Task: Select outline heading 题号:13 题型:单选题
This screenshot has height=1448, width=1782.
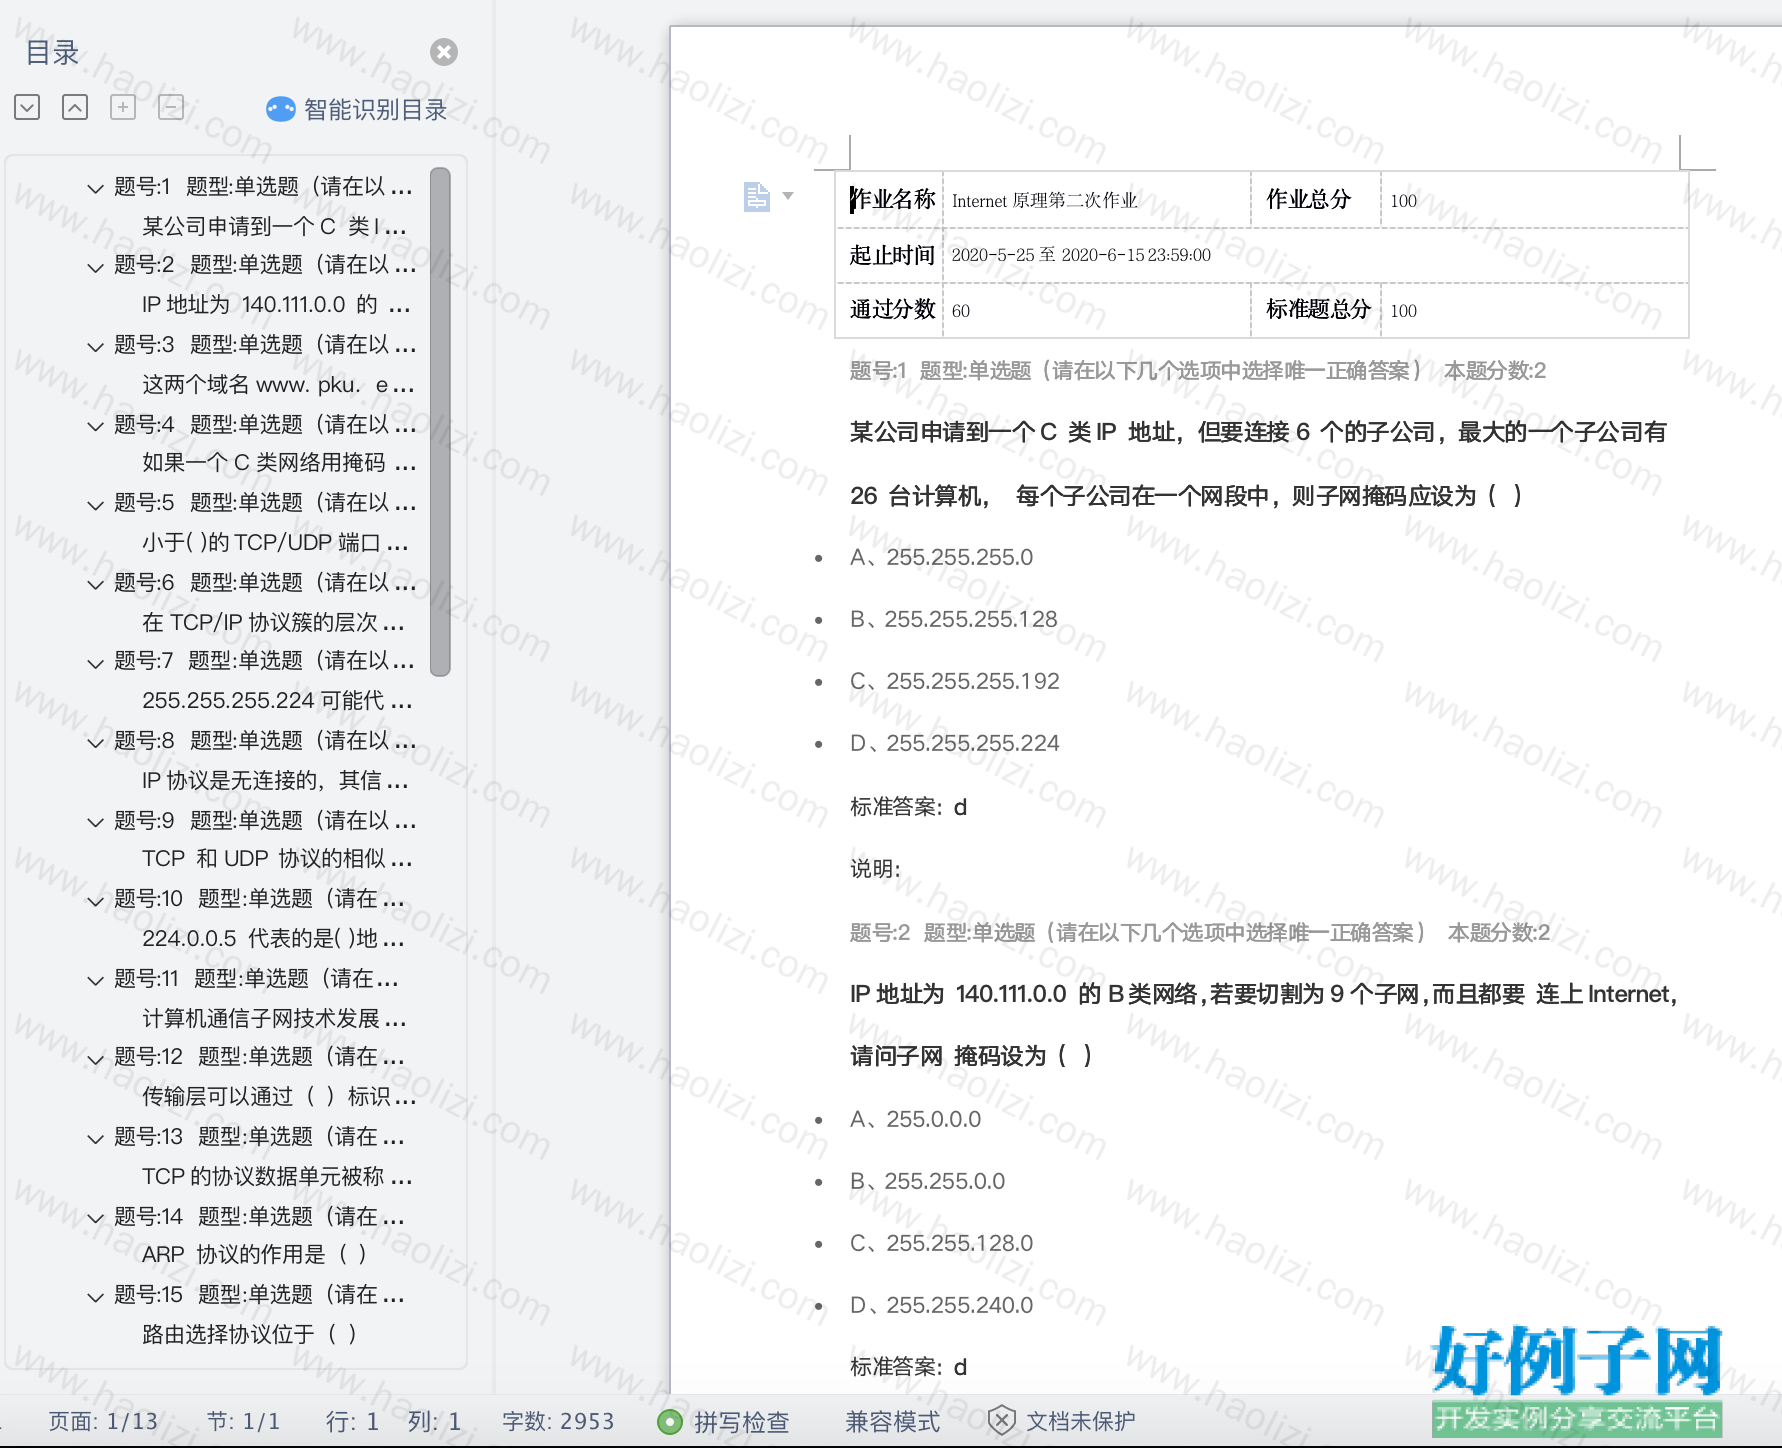Action: (260, 1137)
